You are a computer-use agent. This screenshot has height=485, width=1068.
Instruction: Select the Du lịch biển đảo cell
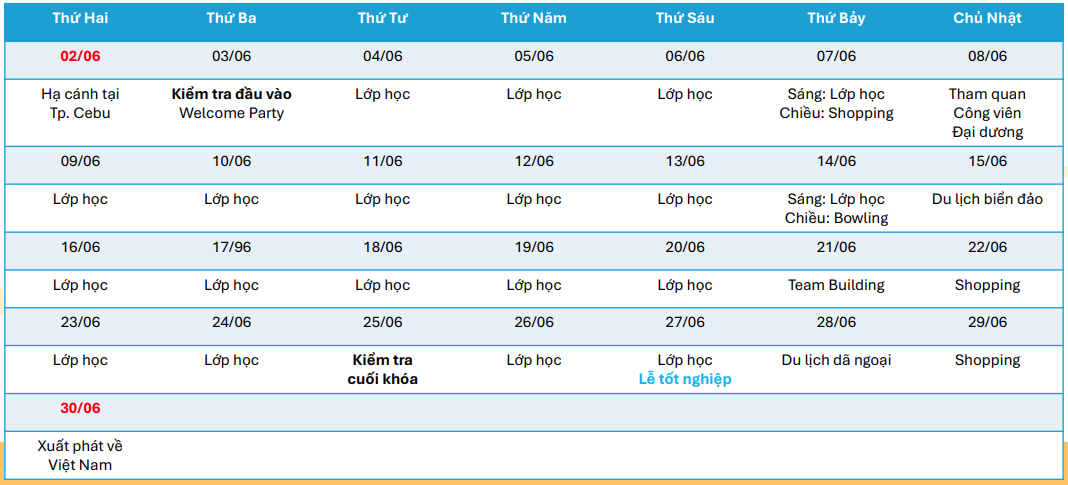(x=987, y=199)
